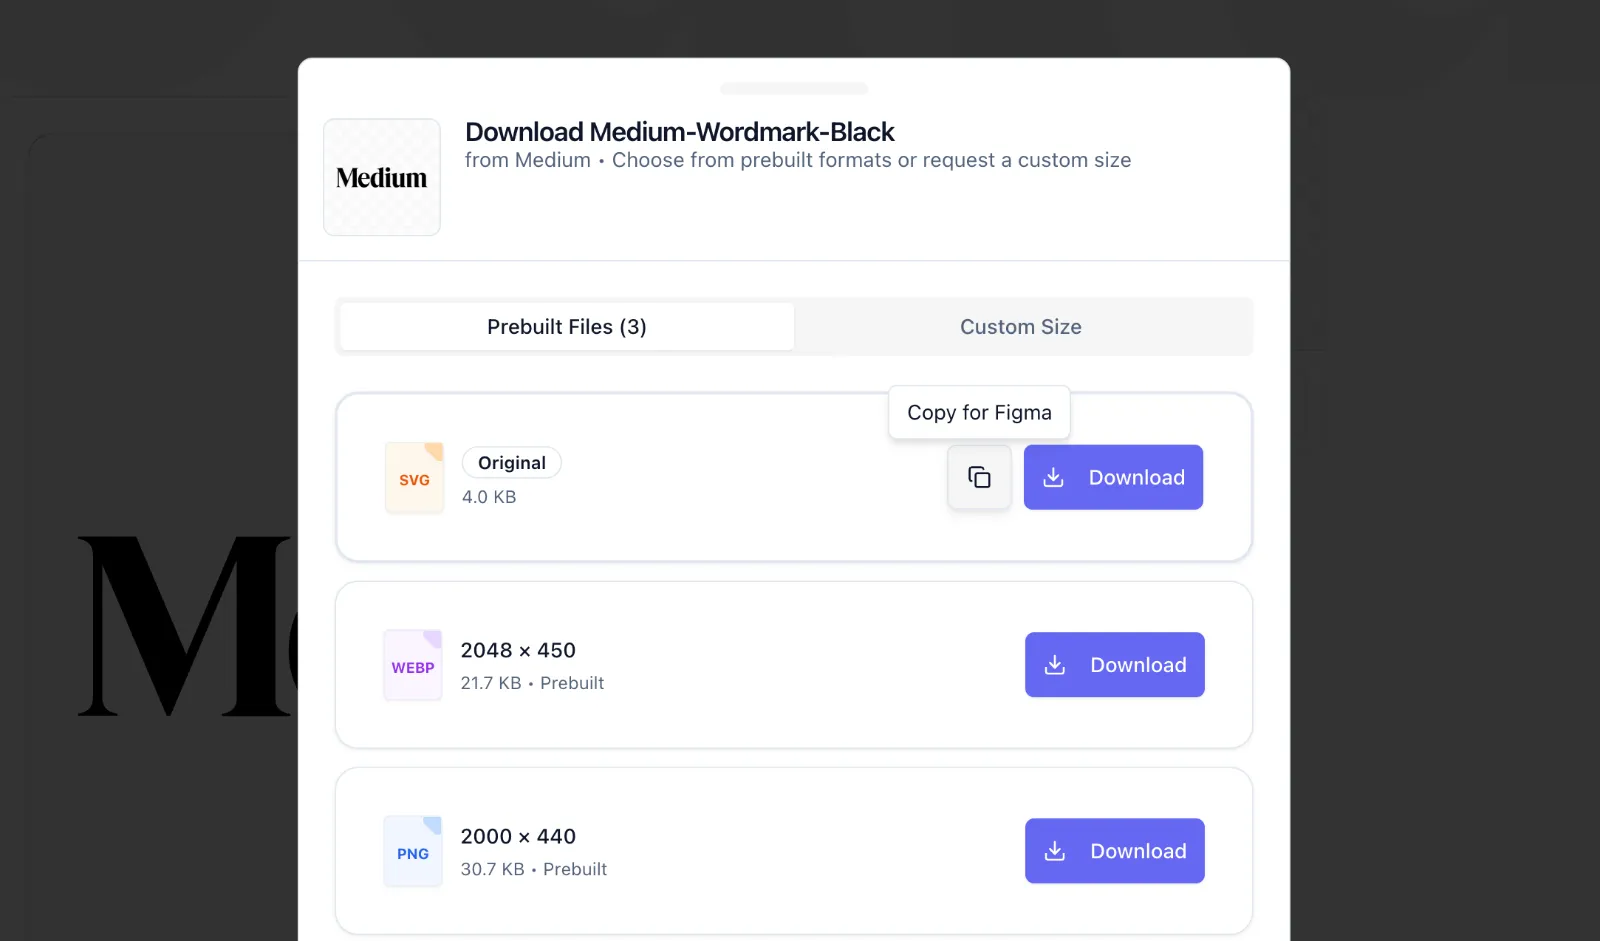
Task: Download the 2048 × 450 WEBP file
Action: pyautogui.click(x=1114, y=665)
